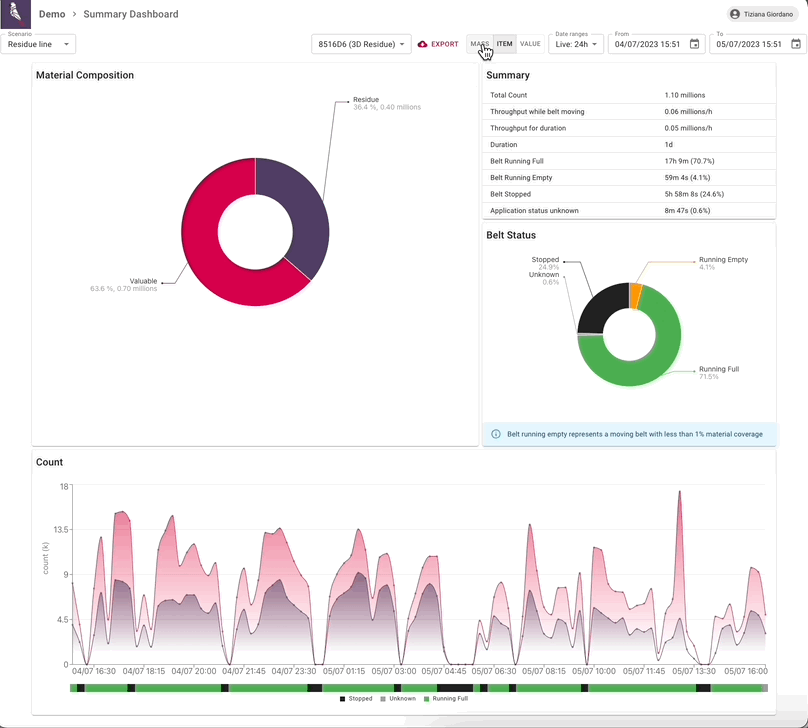Click the bird logo icon at top left
This screenshot has height=728, width=808.
[16, 15]
